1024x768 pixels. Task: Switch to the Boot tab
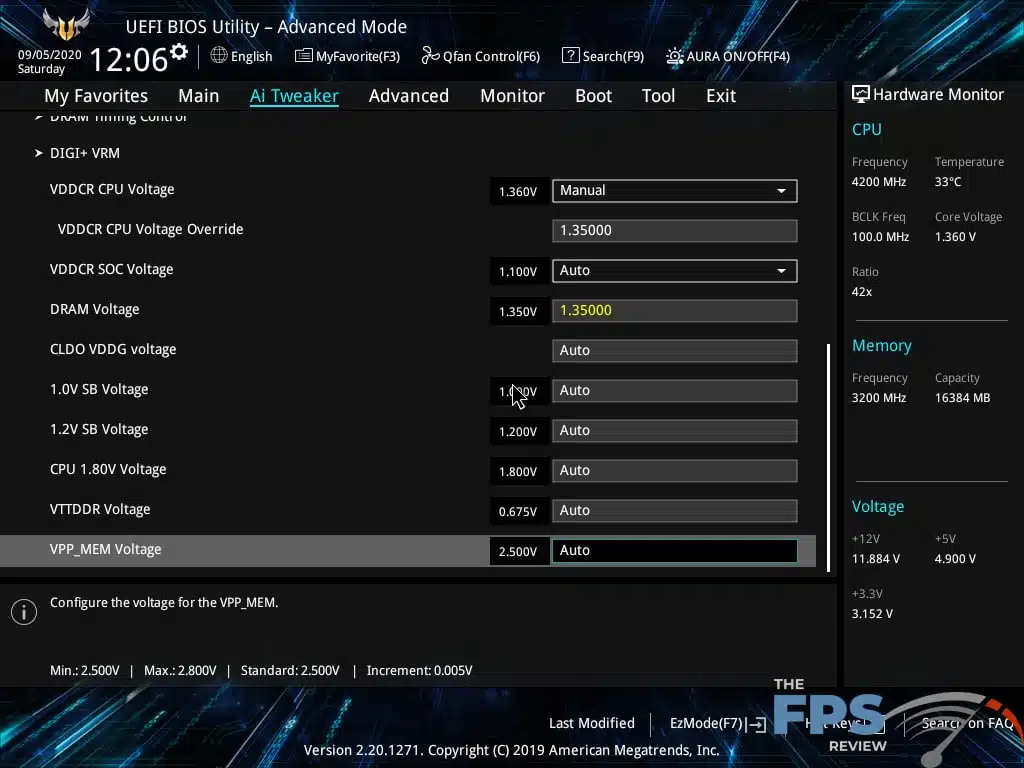pyautogui.click(x=594, y=96)
